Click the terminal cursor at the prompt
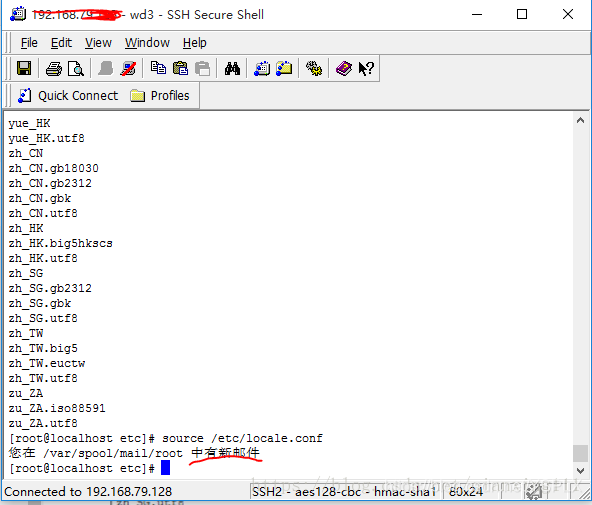The image size is (592, 505). (165, 468)
